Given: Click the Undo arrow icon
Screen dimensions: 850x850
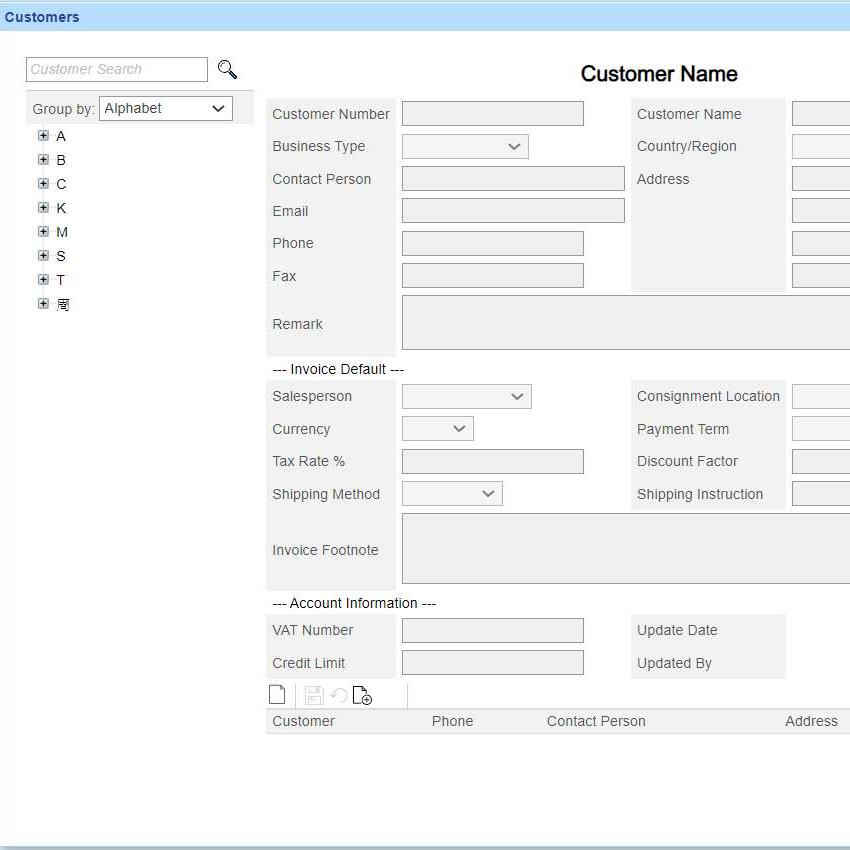Looking at the screenshot, I should point(339,695).
